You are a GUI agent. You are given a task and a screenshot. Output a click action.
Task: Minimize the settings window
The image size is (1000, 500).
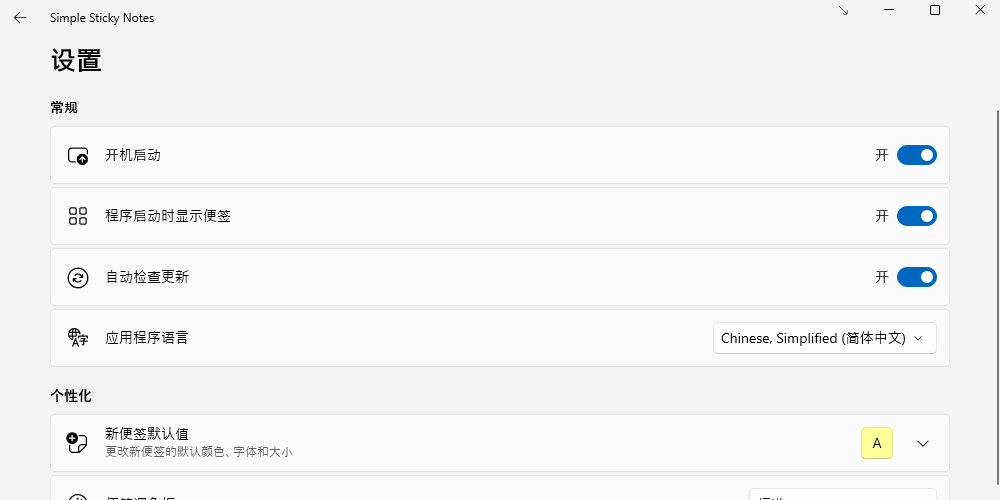tap(889, 10)
